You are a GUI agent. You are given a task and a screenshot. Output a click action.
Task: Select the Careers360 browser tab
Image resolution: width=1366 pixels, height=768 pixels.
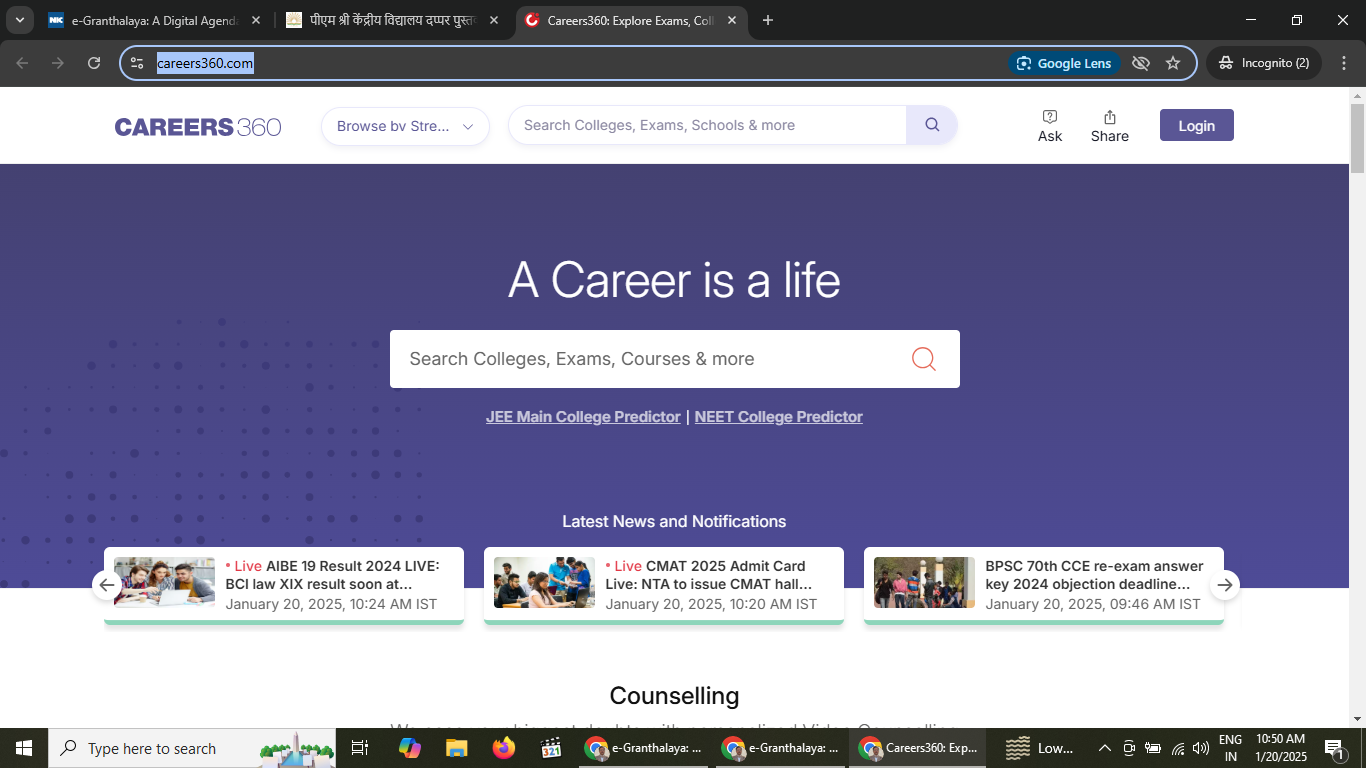(x=631, y=20)
